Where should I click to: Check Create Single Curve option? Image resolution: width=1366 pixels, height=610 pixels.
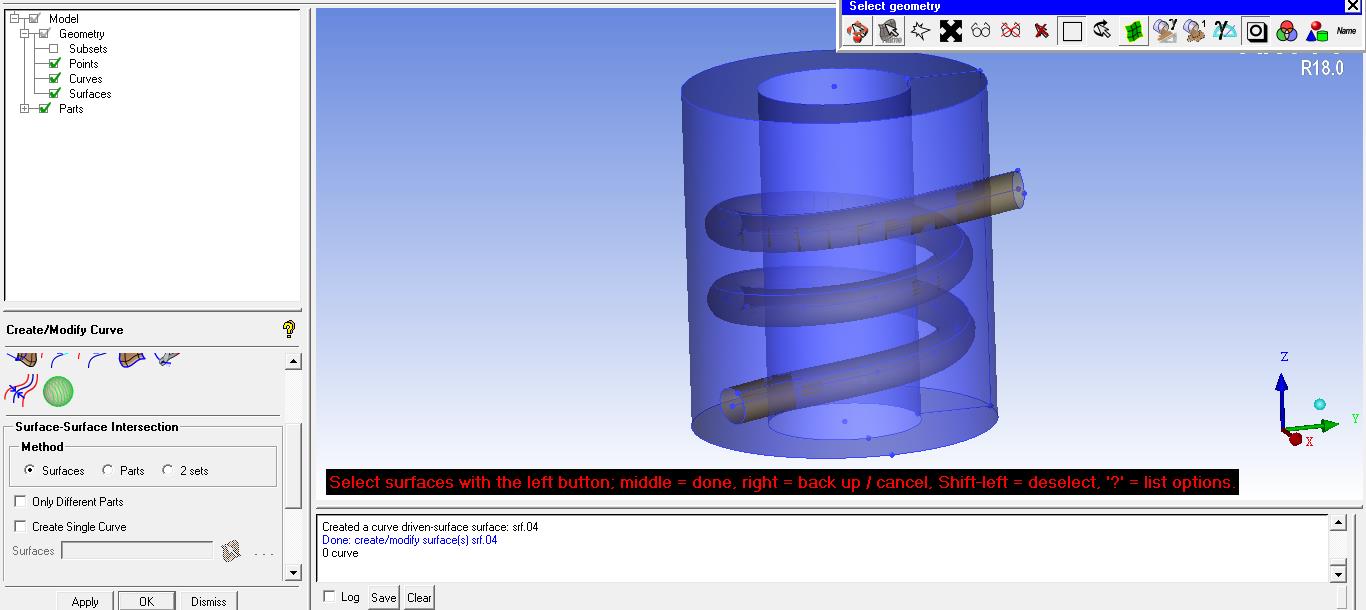19,527
